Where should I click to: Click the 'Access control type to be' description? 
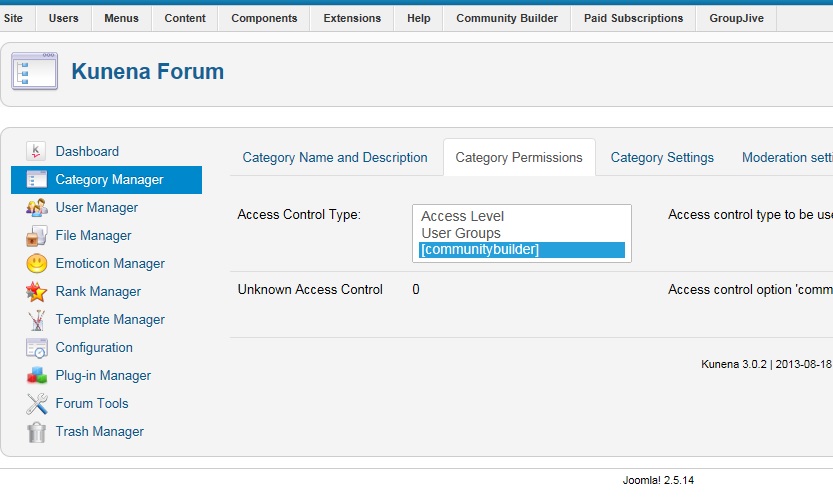coord(750,215)
